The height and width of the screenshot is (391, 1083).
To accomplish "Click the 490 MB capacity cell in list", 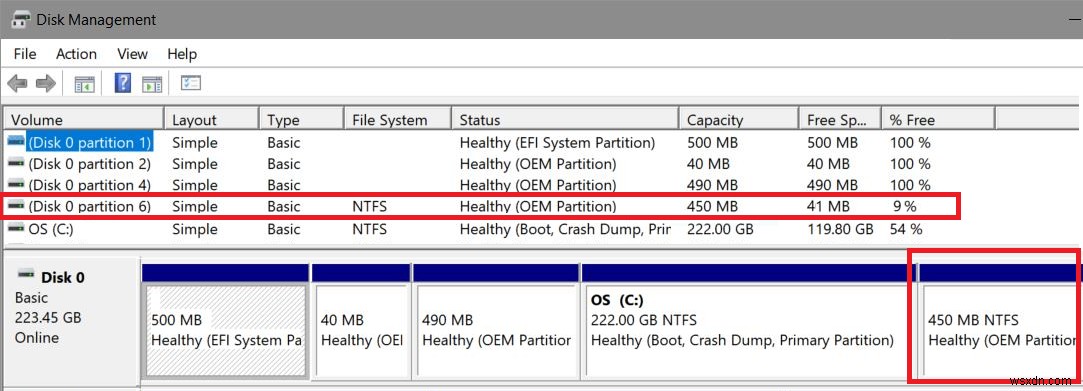I will (x=713, y=185).
